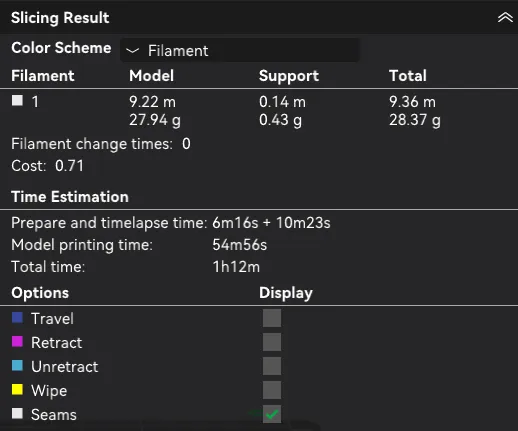
Task: Select the Model column header
Action: [x=152, y=76]
